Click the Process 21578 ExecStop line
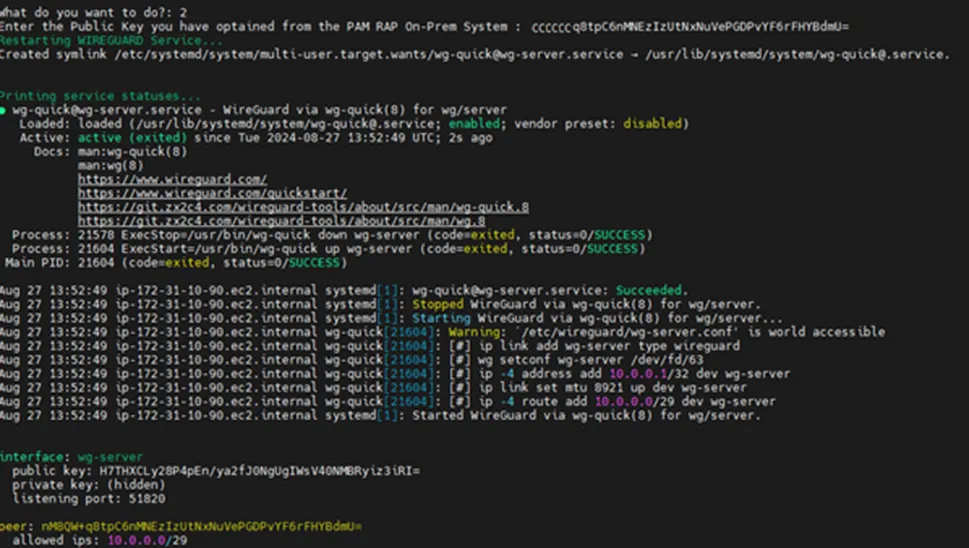Image resolution: width=969 pixels, height=548 pixels. 332,235
